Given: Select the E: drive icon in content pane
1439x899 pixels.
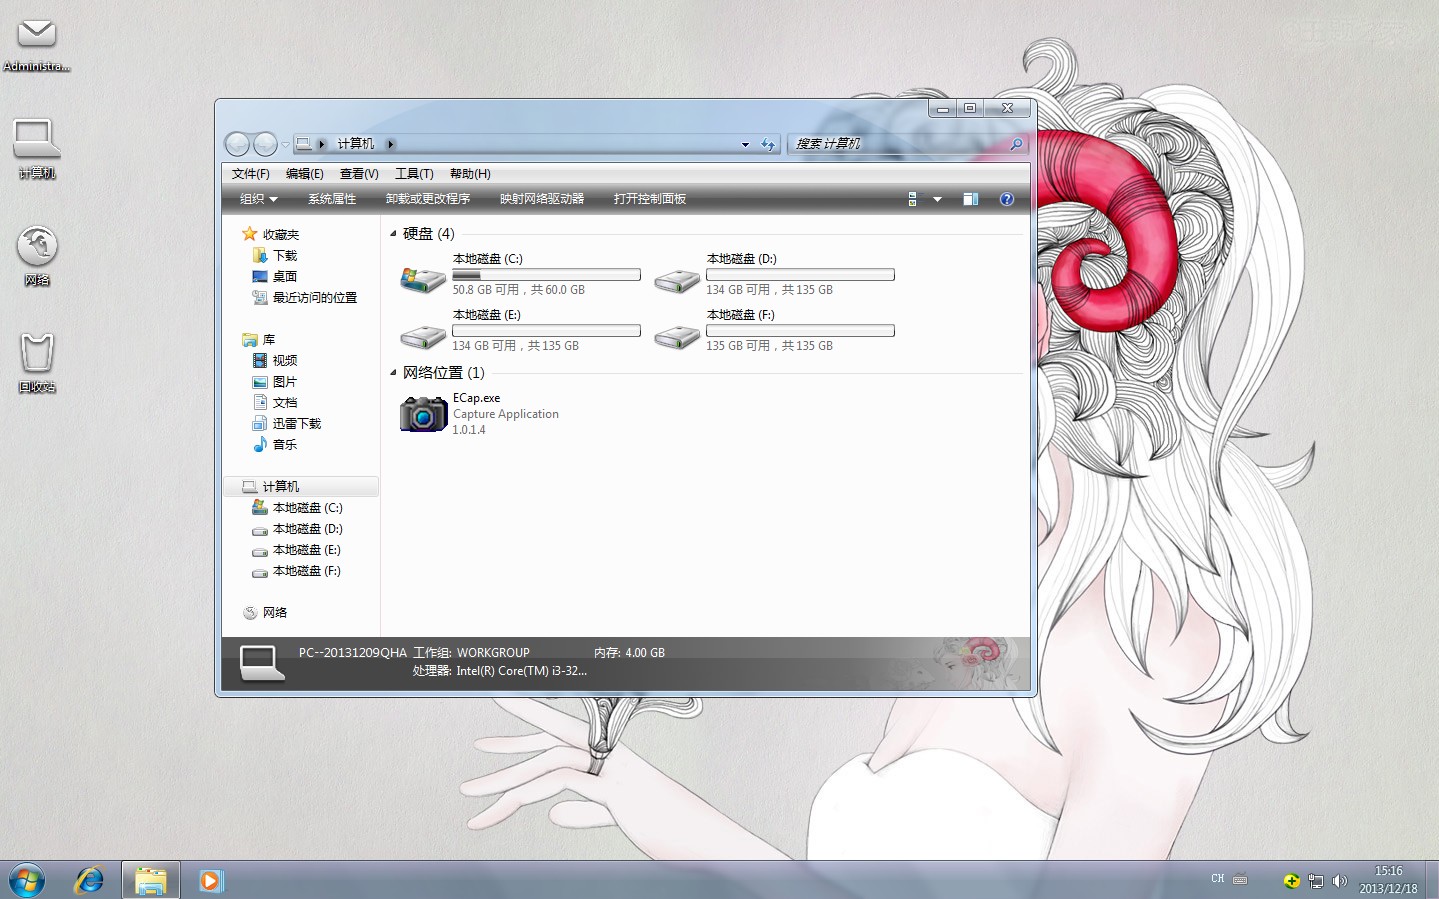Looking at the screenshot, I should [x=423, y=337].
